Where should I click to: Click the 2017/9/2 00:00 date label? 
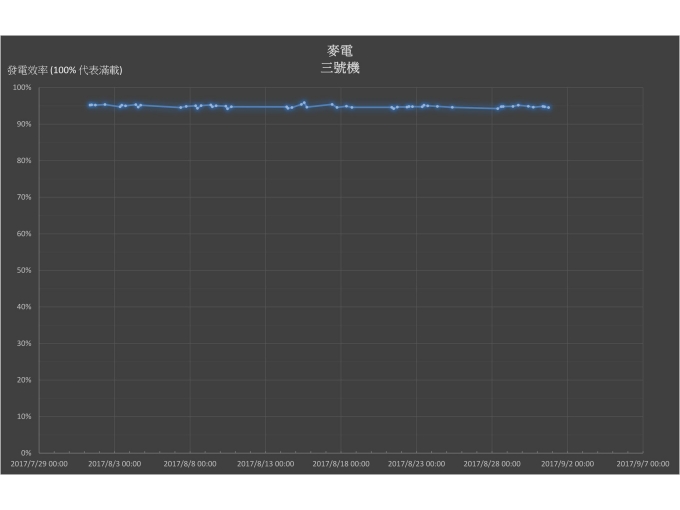(567, 464)
